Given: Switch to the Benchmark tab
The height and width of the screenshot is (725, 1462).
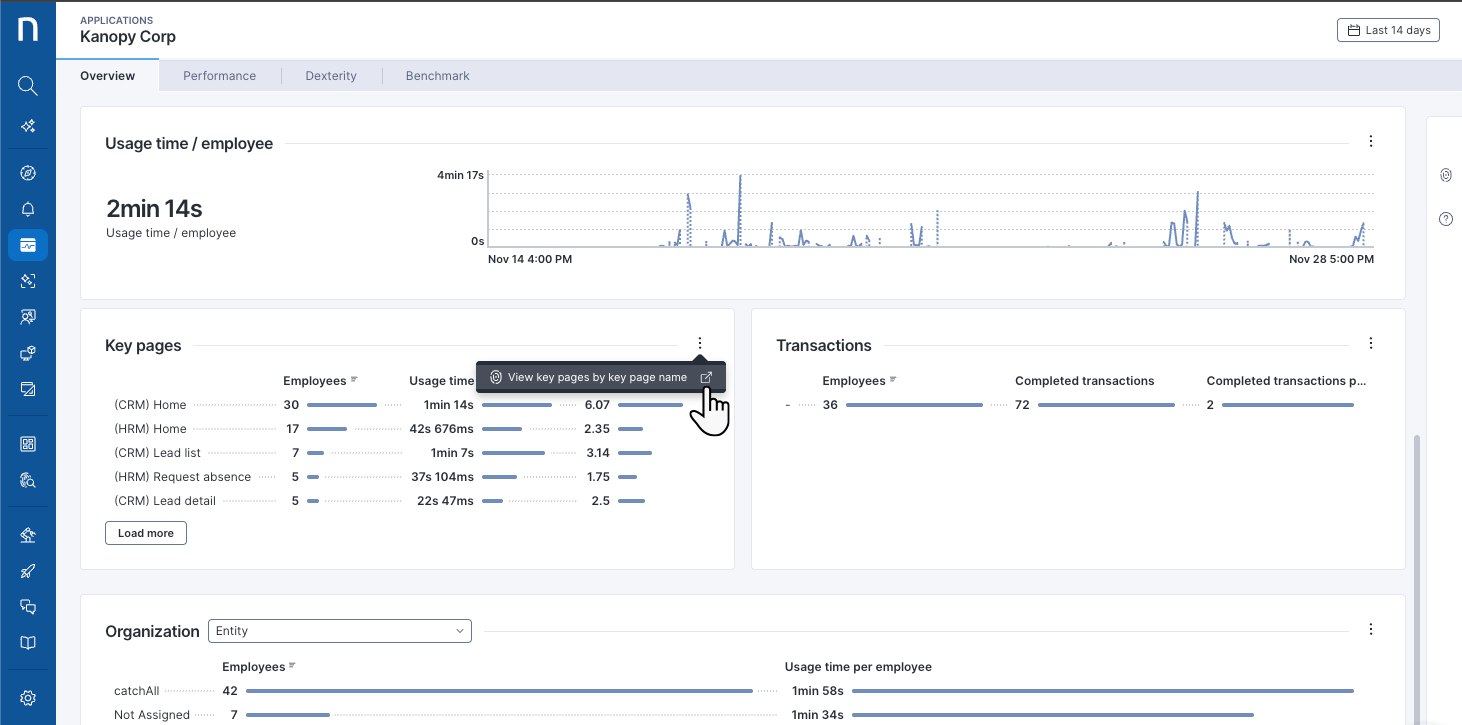Looking at the screenshot, I should pyautogui.click(x=437, y=76).
